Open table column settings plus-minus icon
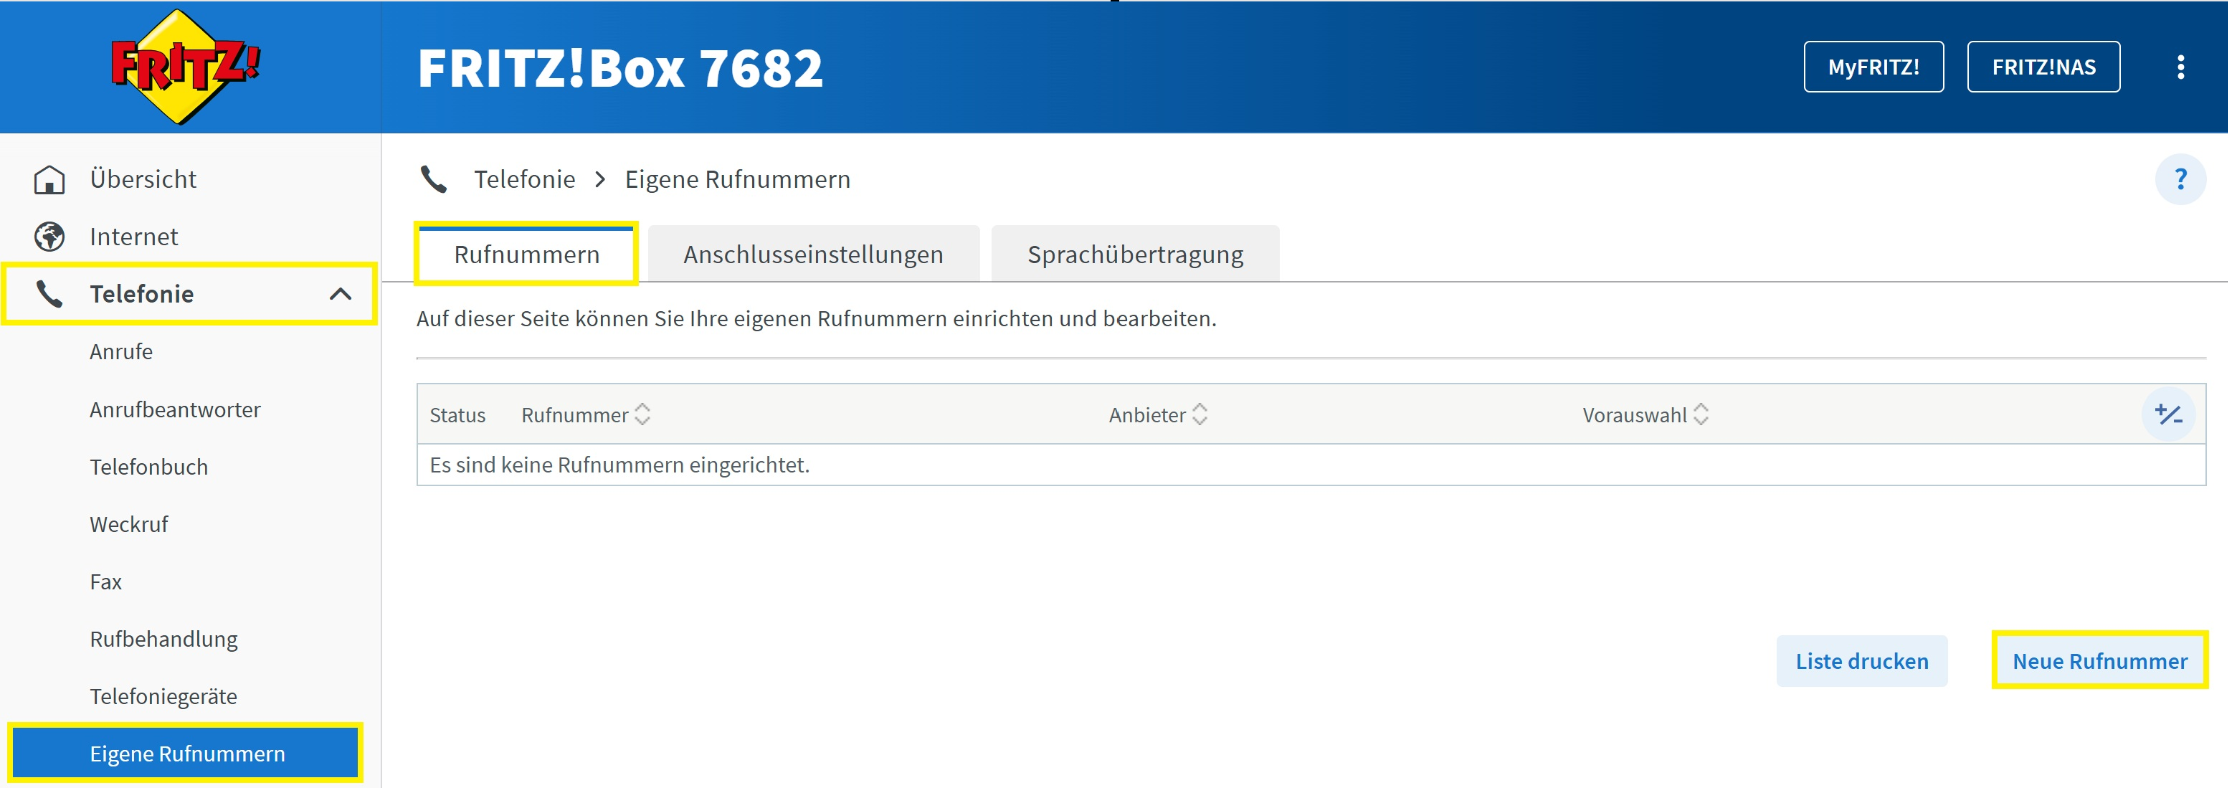The image size is (2228, 788). click(2168, 414)
